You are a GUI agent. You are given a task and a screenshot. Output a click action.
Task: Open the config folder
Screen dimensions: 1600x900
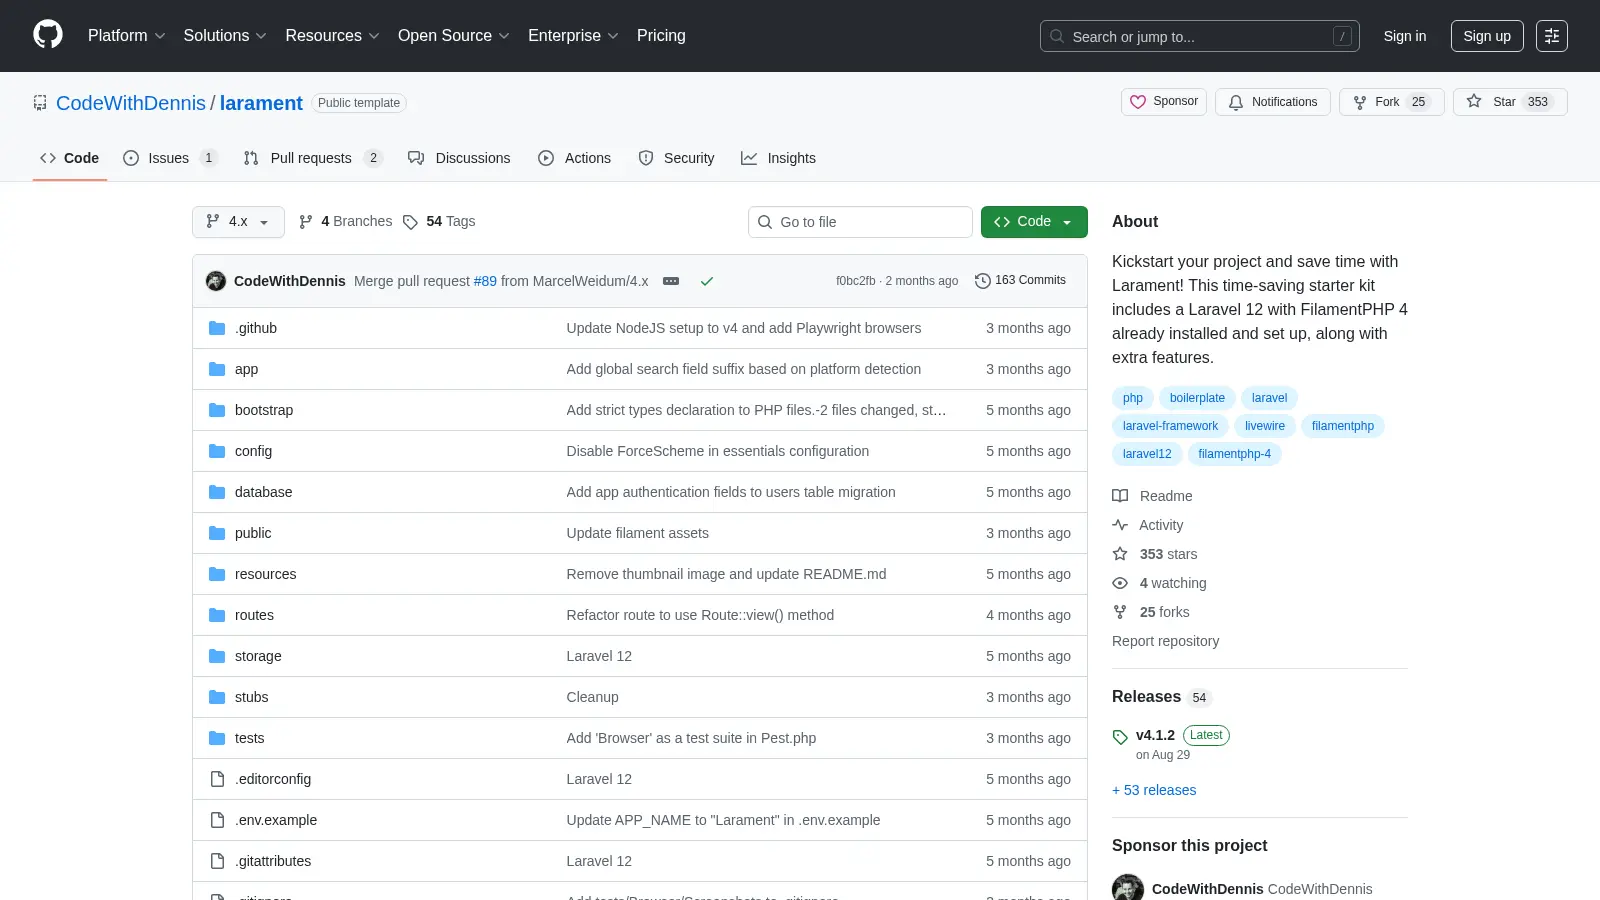(x=253, y=451)
